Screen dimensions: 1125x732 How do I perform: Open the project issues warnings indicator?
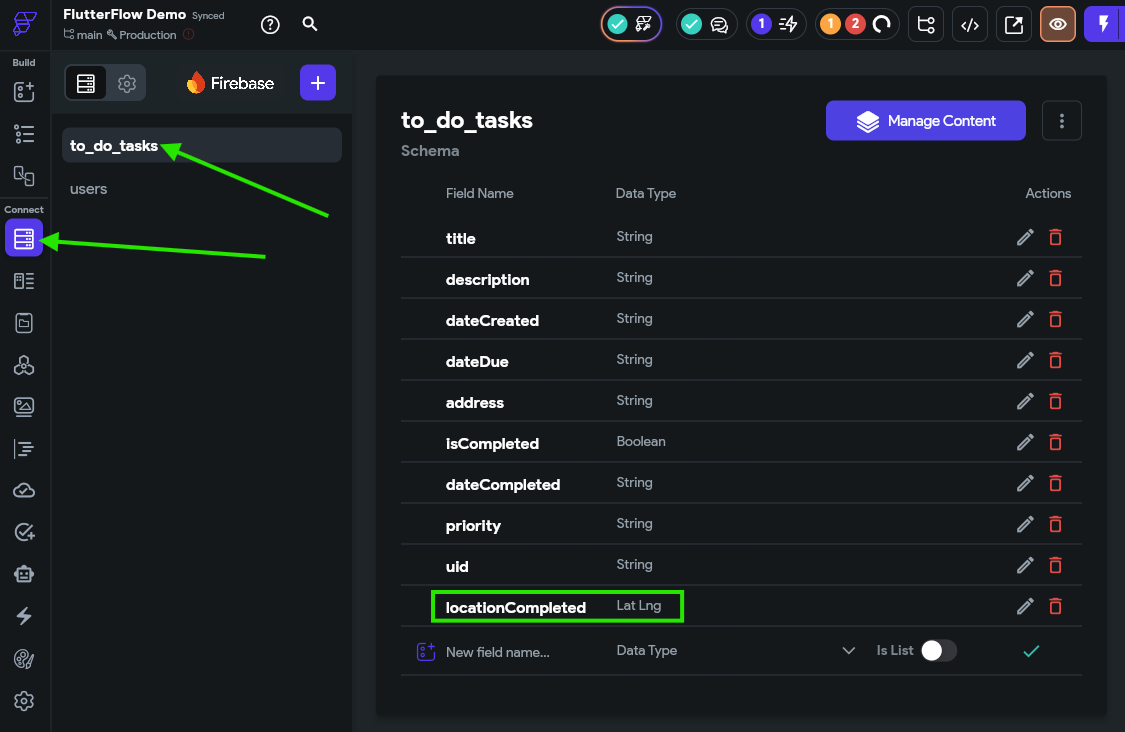click(857, 24)
